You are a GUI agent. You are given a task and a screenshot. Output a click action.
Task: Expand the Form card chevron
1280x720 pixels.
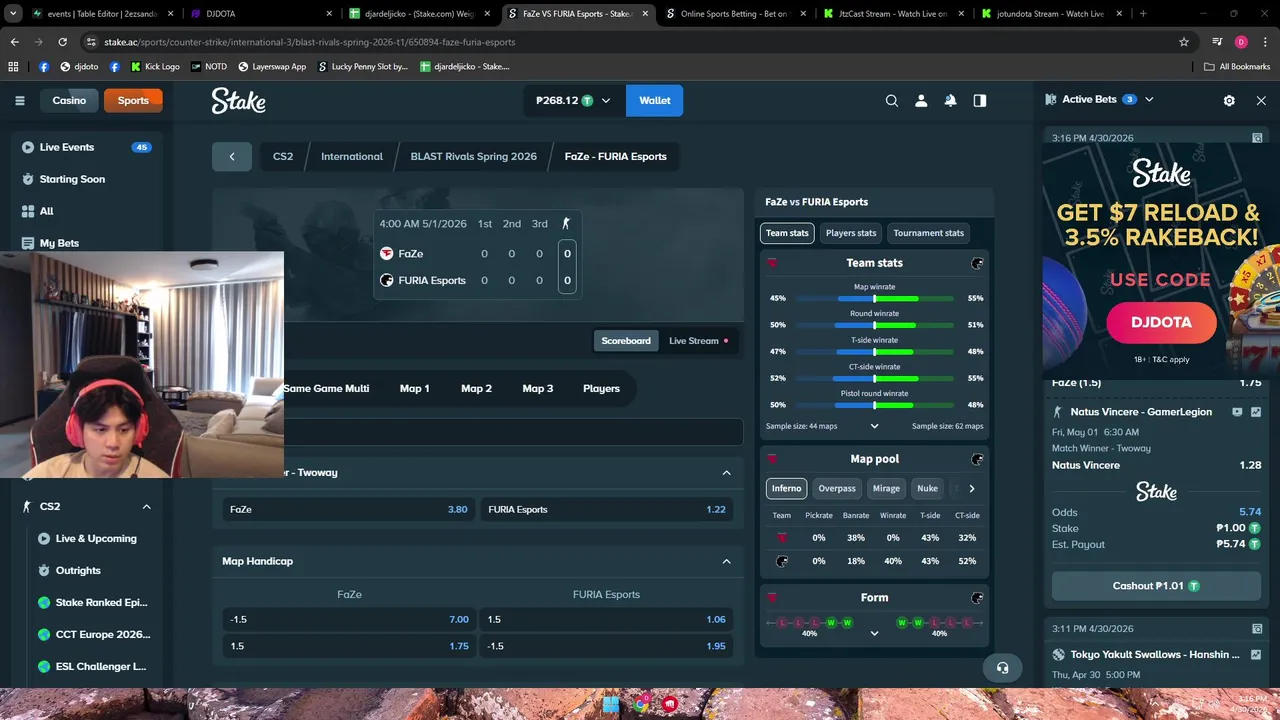pyautogui.click(x=874, y=633)
